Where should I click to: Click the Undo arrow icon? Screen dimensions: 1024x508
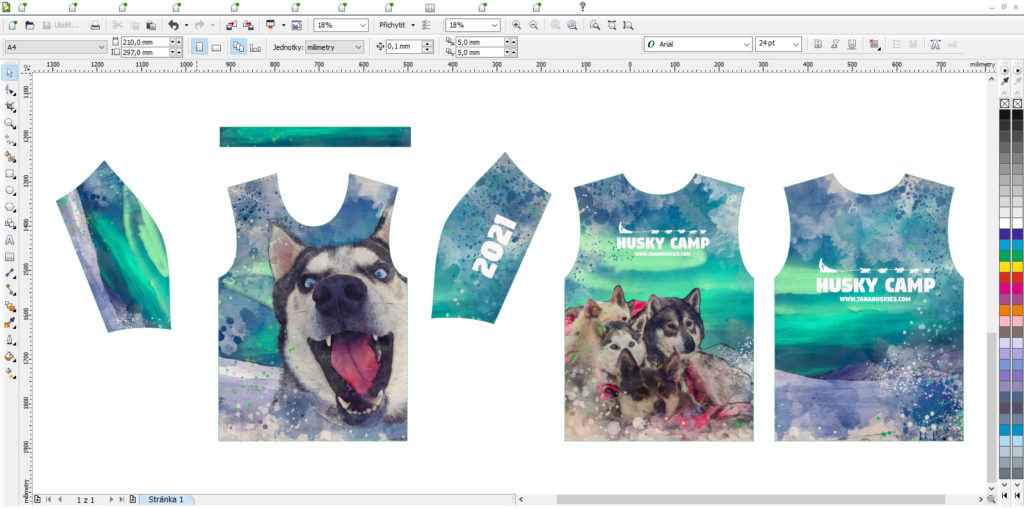click(x=173, y=25)
